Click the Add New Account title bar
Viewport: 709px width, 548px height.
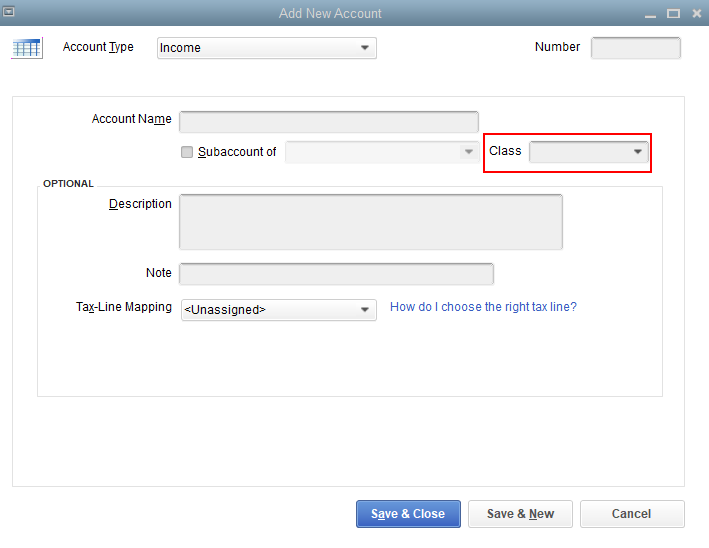click(330, 13)
